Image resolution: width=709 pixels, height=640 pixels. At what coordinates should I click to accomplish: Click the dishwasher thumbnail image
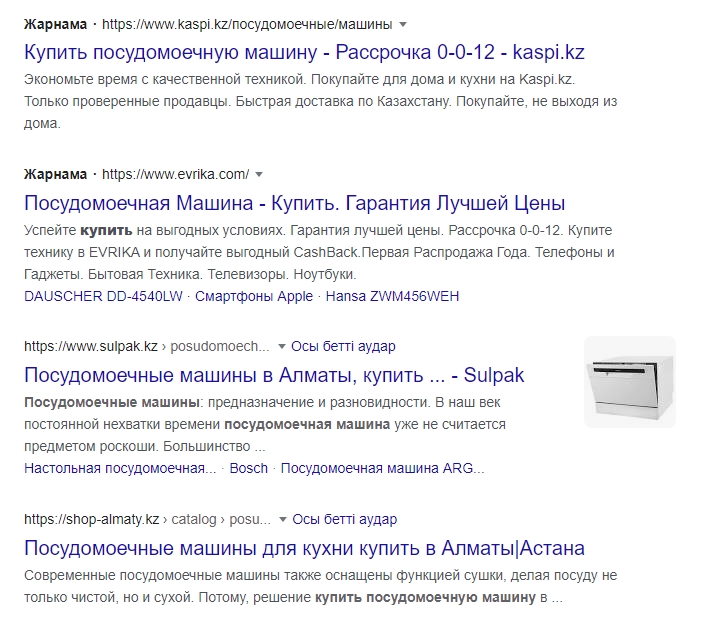pyautogui.click(x=629, y=382)
